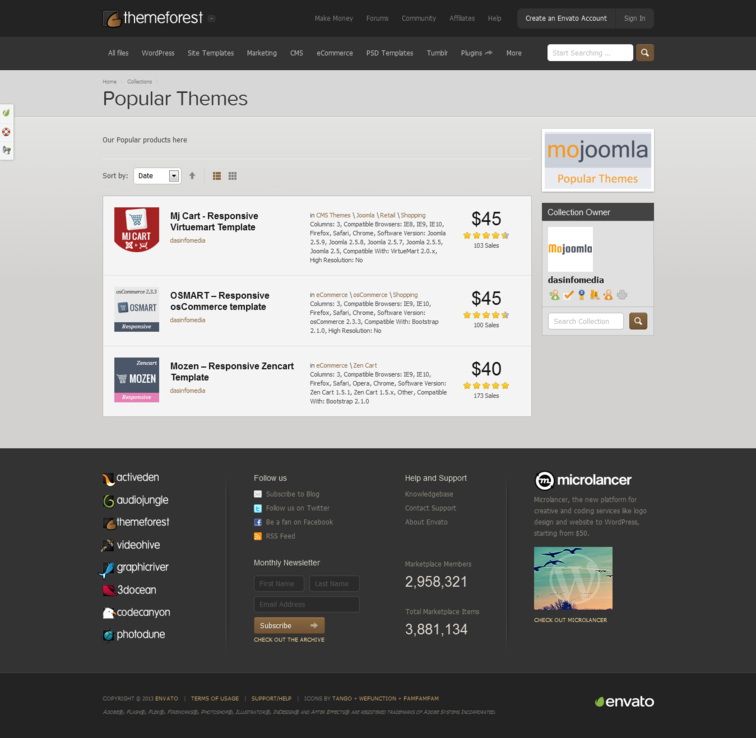Click the microlancer logo
The width and height of the screenshot is (756, 738).
[x=583, y=480]
